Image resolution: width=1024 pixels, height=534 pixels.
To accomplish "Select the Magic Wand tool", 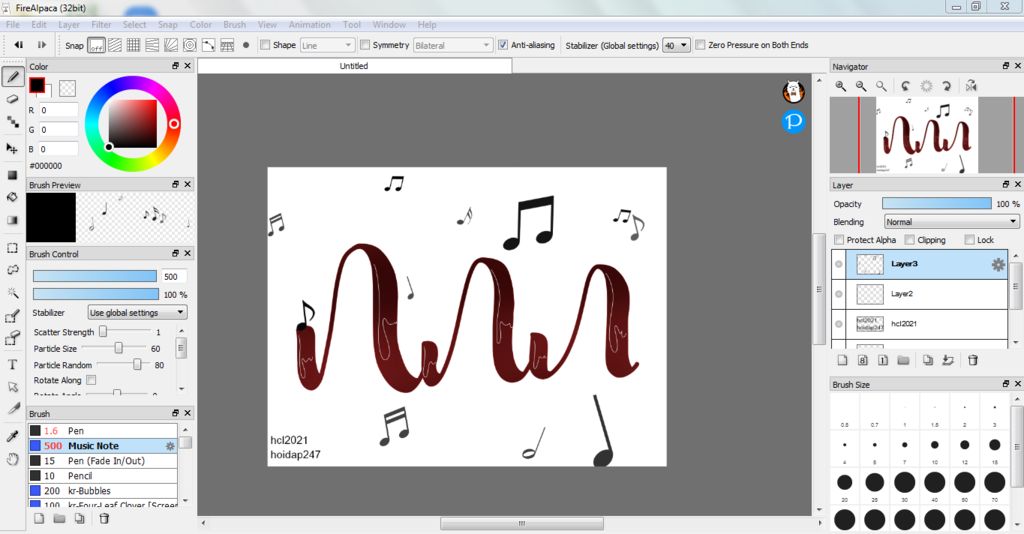I will (x=12, y=292).
